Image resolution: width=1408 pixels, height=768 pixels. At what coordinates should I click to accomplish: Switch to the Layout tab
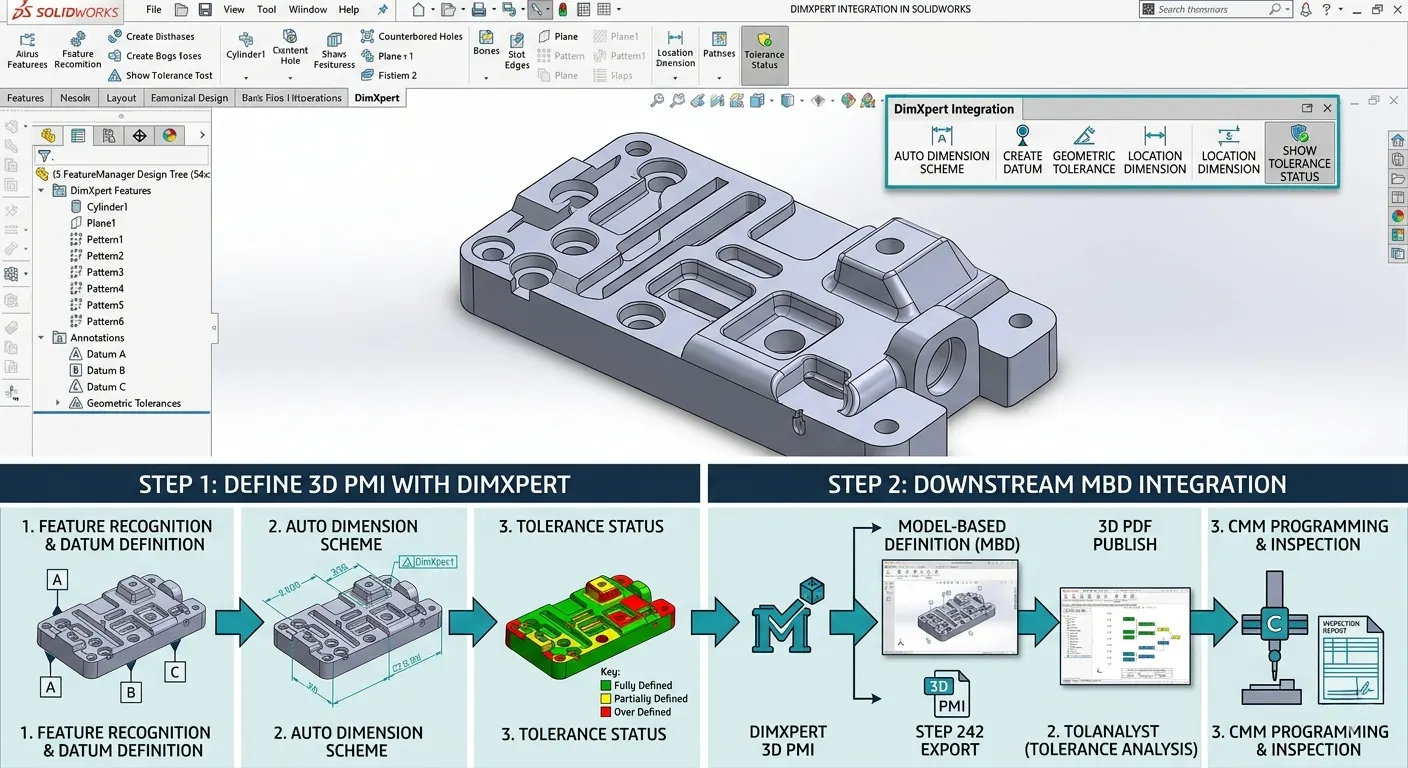(121, 98)
